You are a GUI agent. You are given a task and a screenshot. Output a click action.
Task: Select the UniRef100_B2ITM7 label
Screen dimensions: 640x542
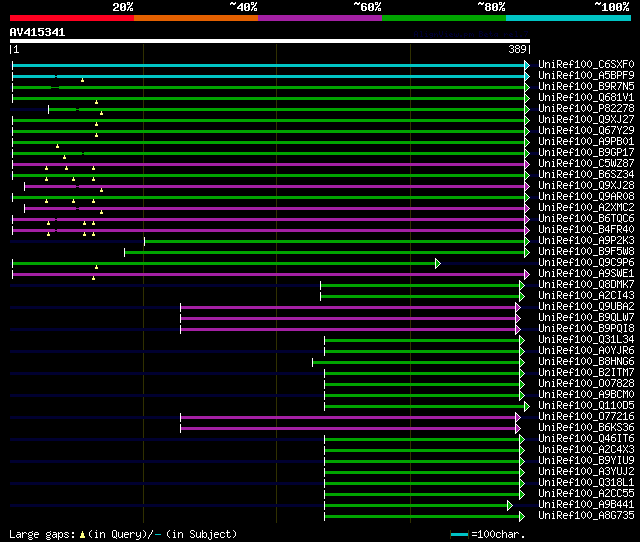click(586, 373)
